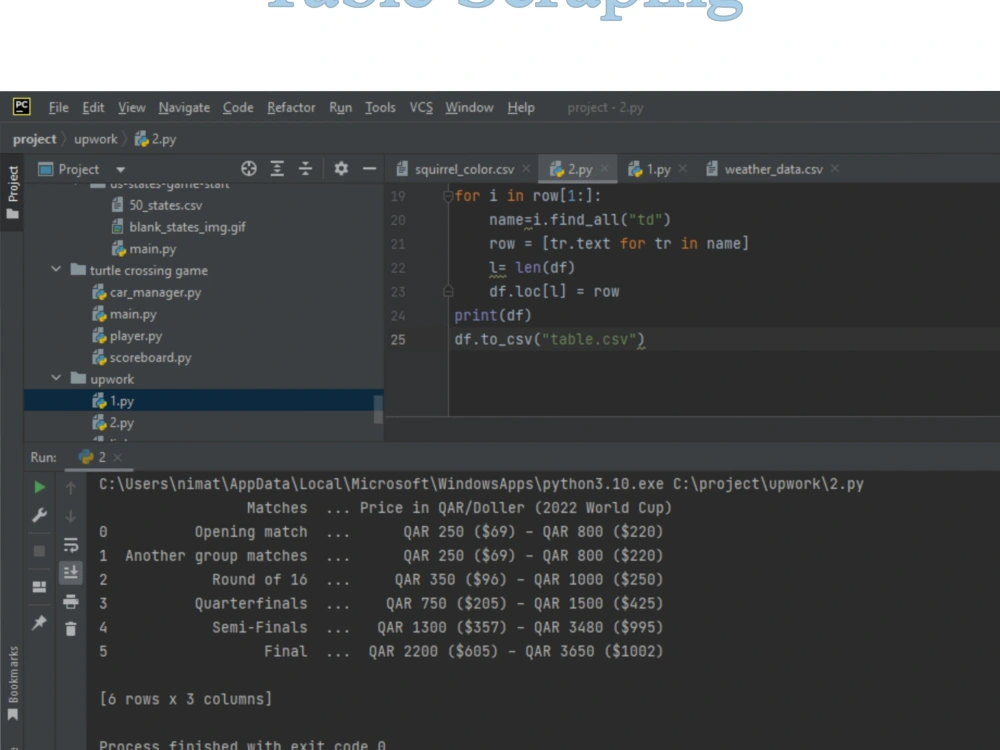
Task: Open Project panel settings gear
Action: coord(341,168)
